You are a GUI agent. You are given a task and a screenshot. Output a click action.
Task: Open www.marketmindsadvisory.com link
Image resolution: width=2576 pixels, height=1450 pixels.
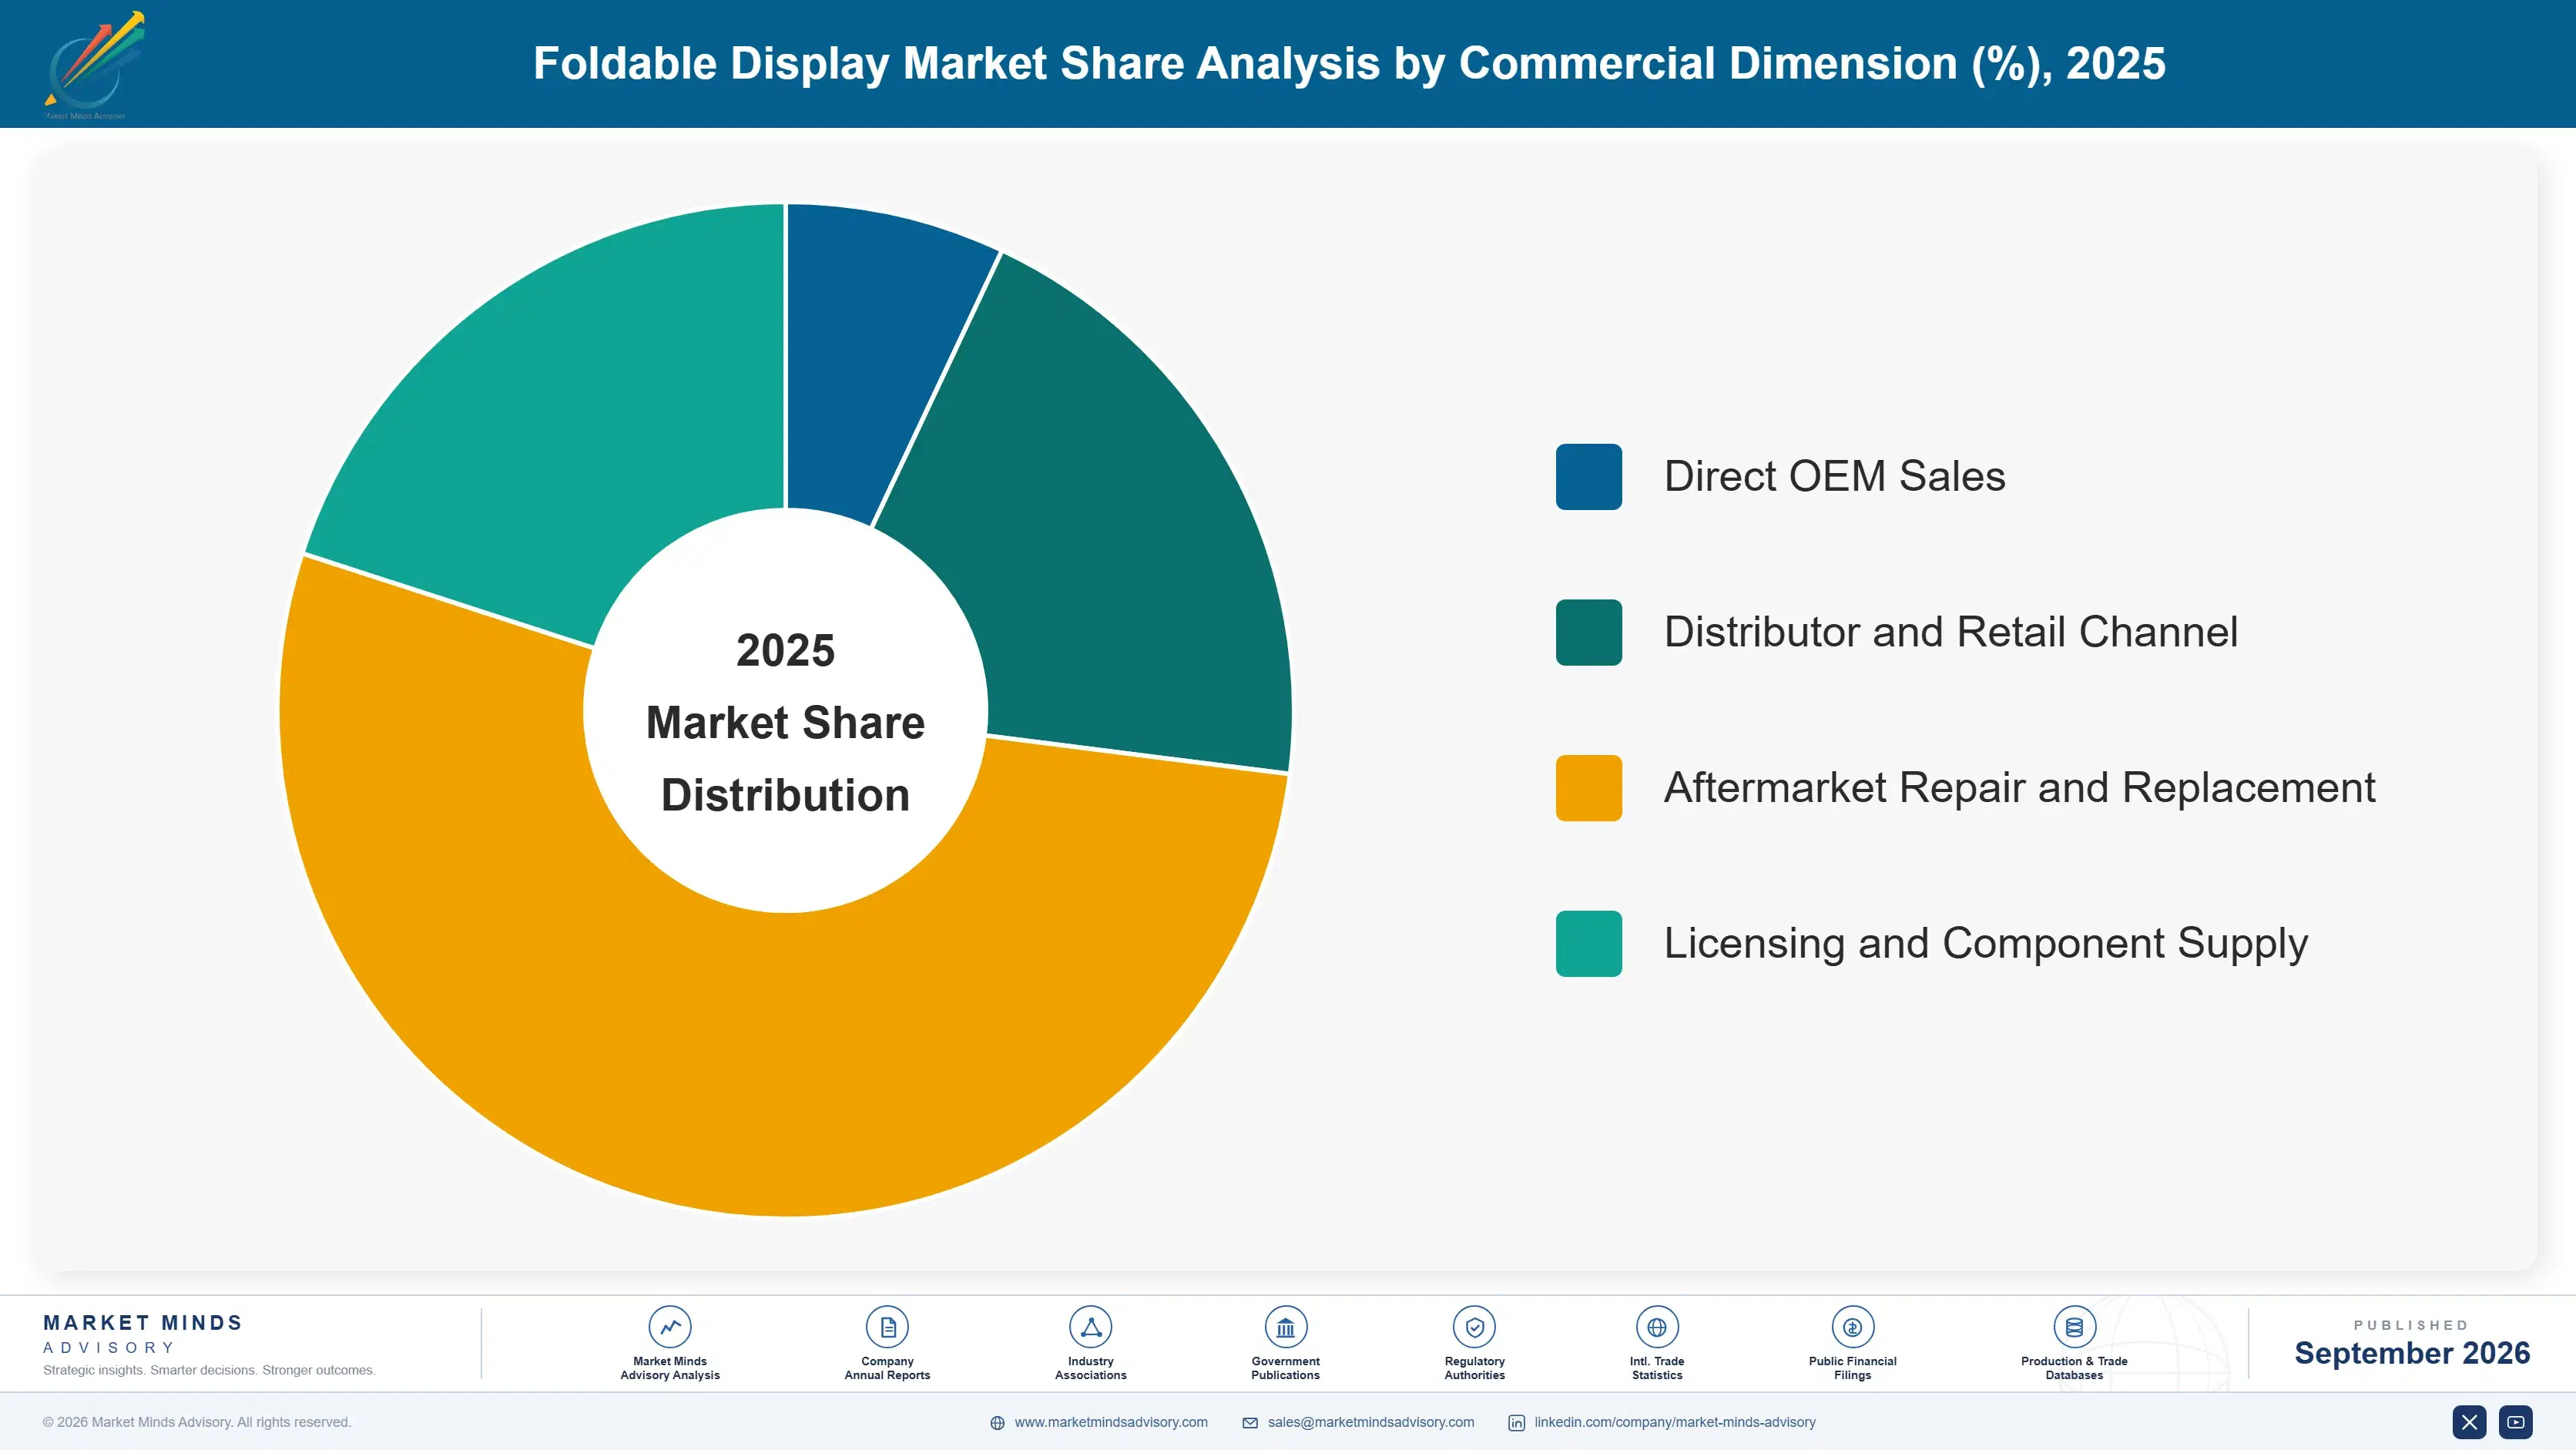coord(1111,1422)
